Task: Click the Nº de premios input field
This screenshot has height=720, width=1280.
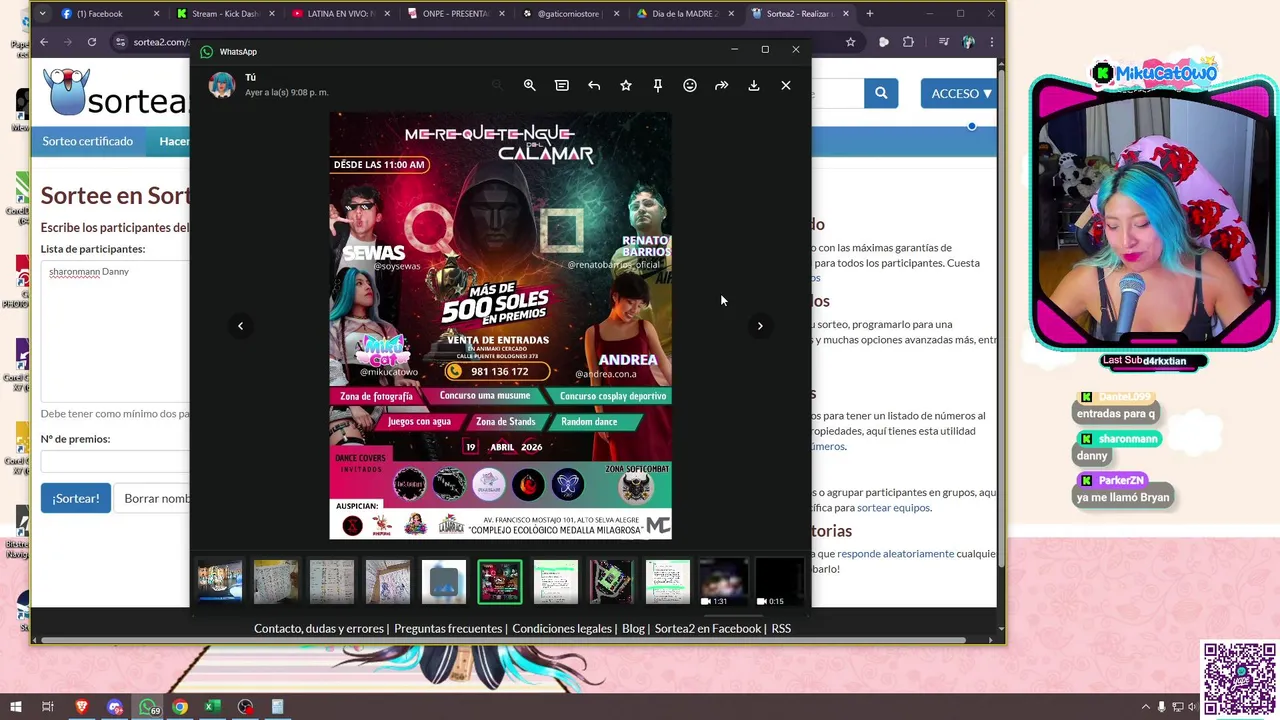Action: tap(115, 461)
